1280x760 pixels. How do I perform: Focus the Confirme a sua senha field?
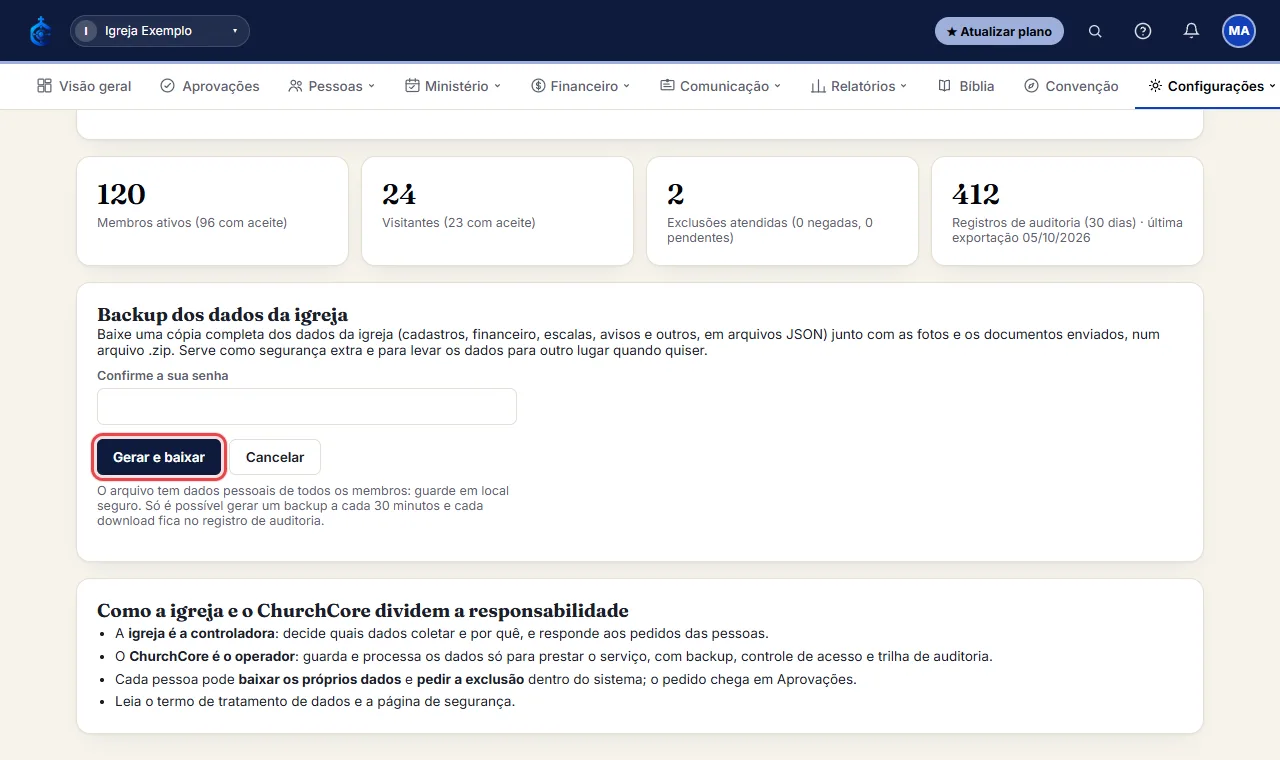307,407
